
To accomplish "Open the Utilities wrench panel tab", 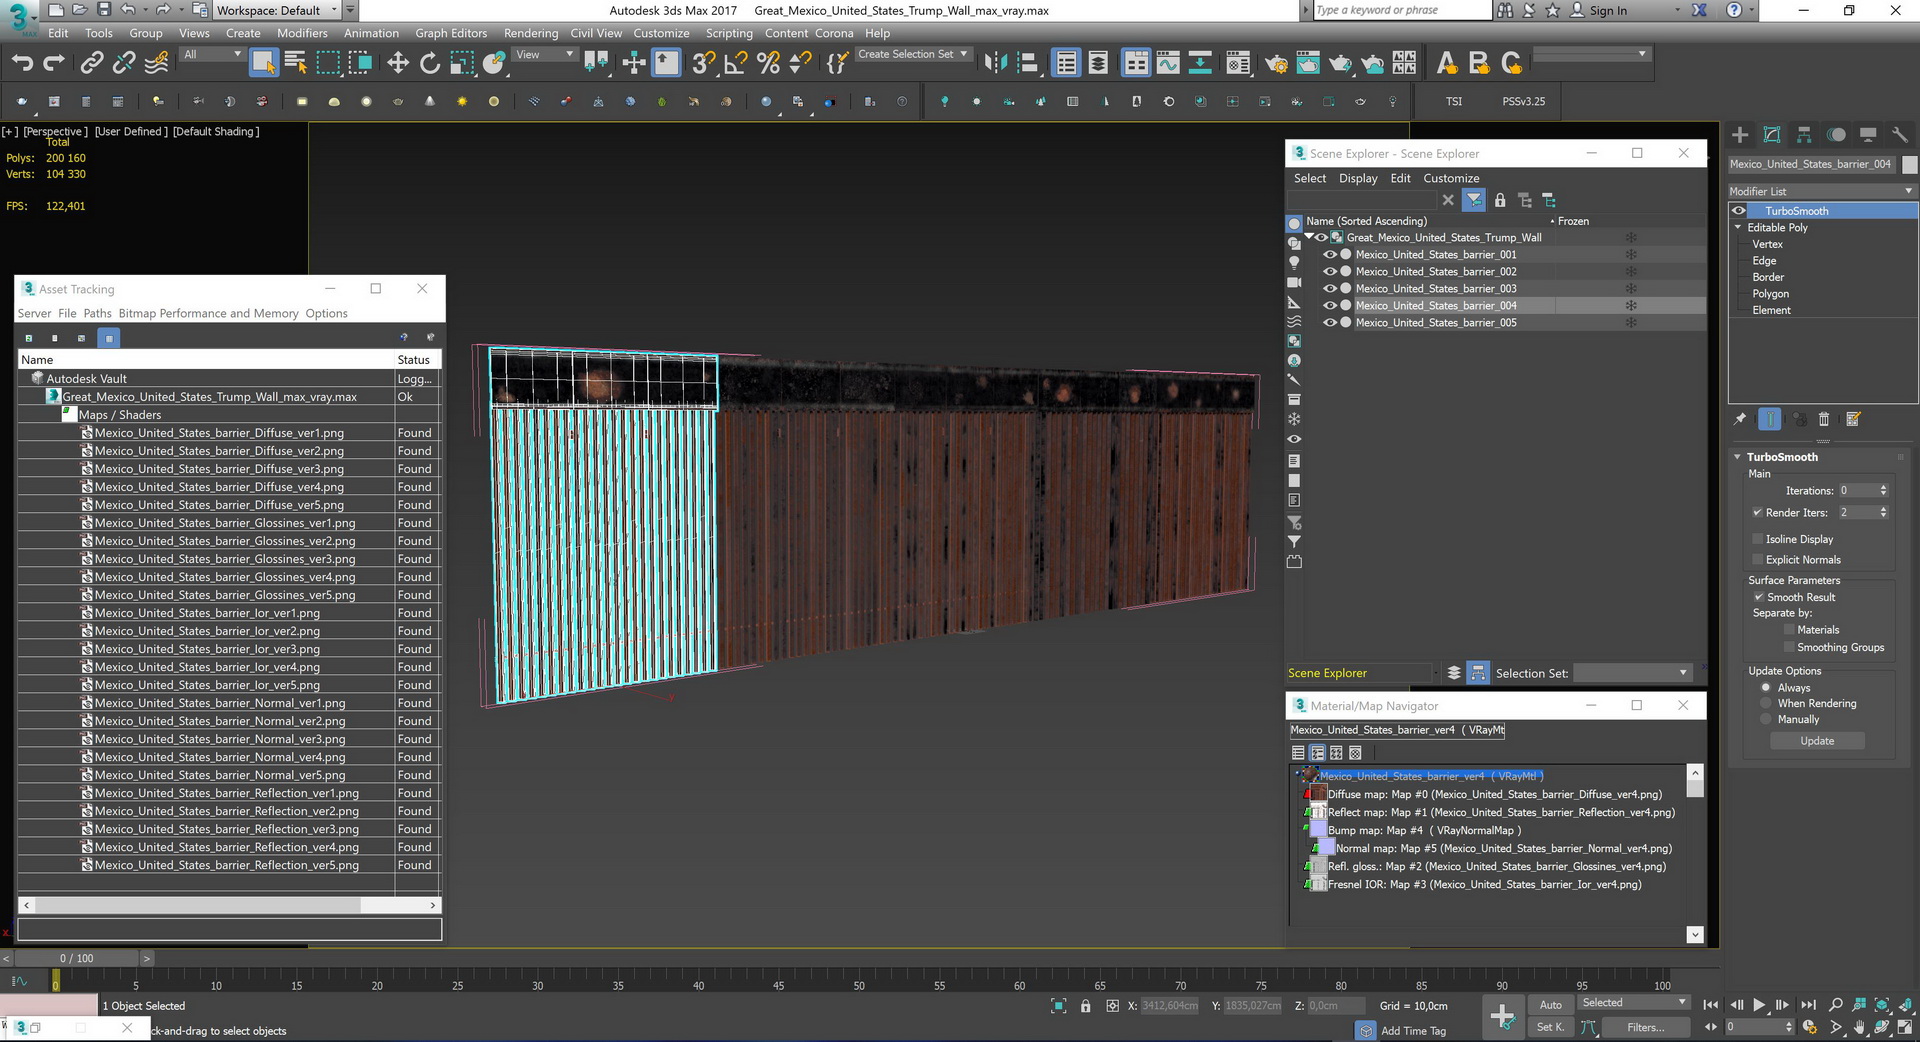I will point(1900,135).
